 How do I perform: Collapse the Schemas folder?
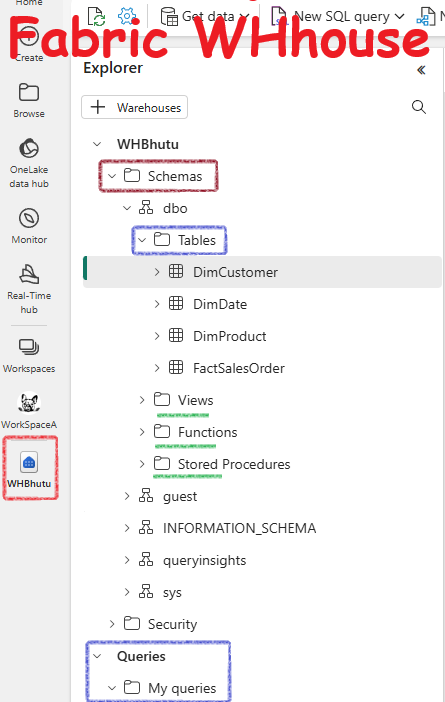(112, 176)
